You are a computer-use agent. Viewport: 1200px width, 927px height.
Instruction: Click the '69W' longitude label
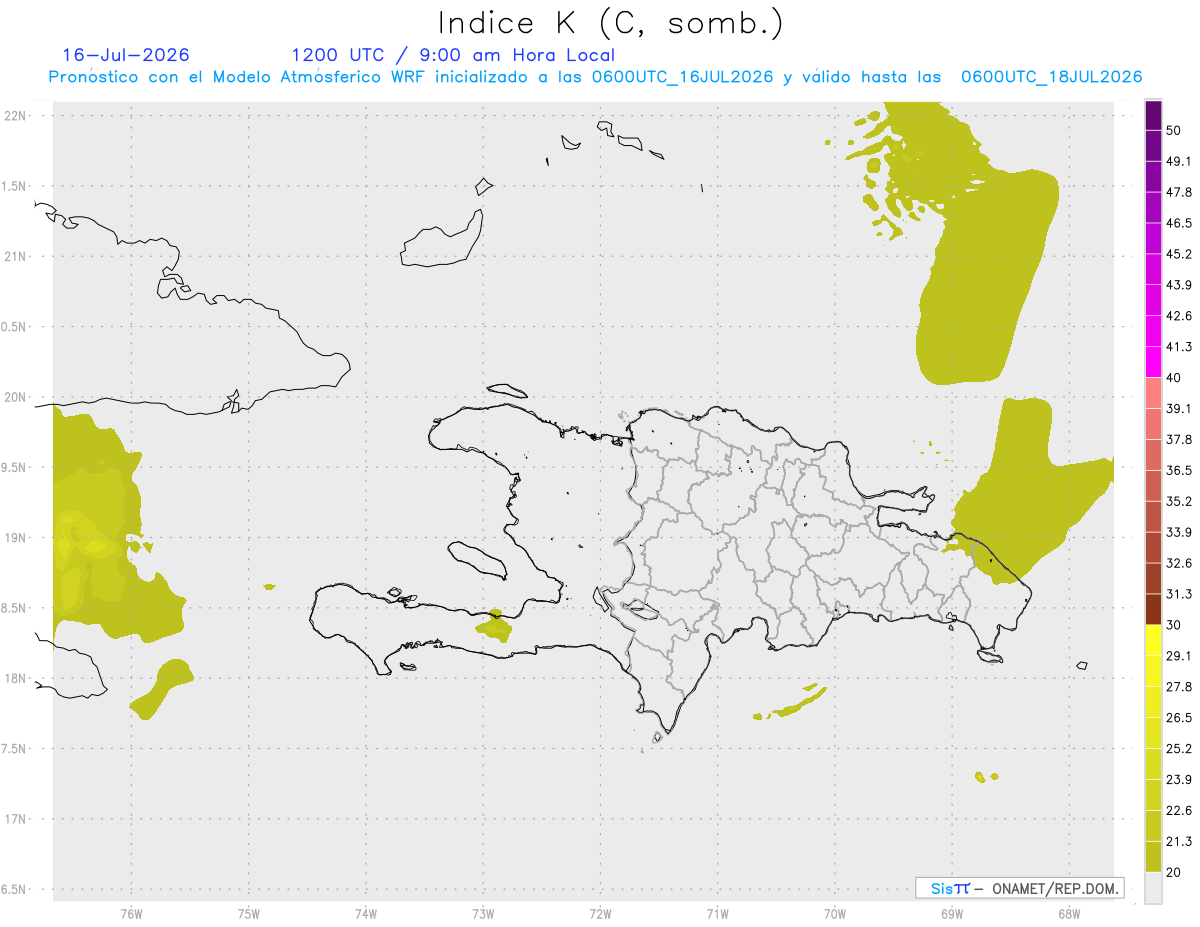(x=951, y=914)
